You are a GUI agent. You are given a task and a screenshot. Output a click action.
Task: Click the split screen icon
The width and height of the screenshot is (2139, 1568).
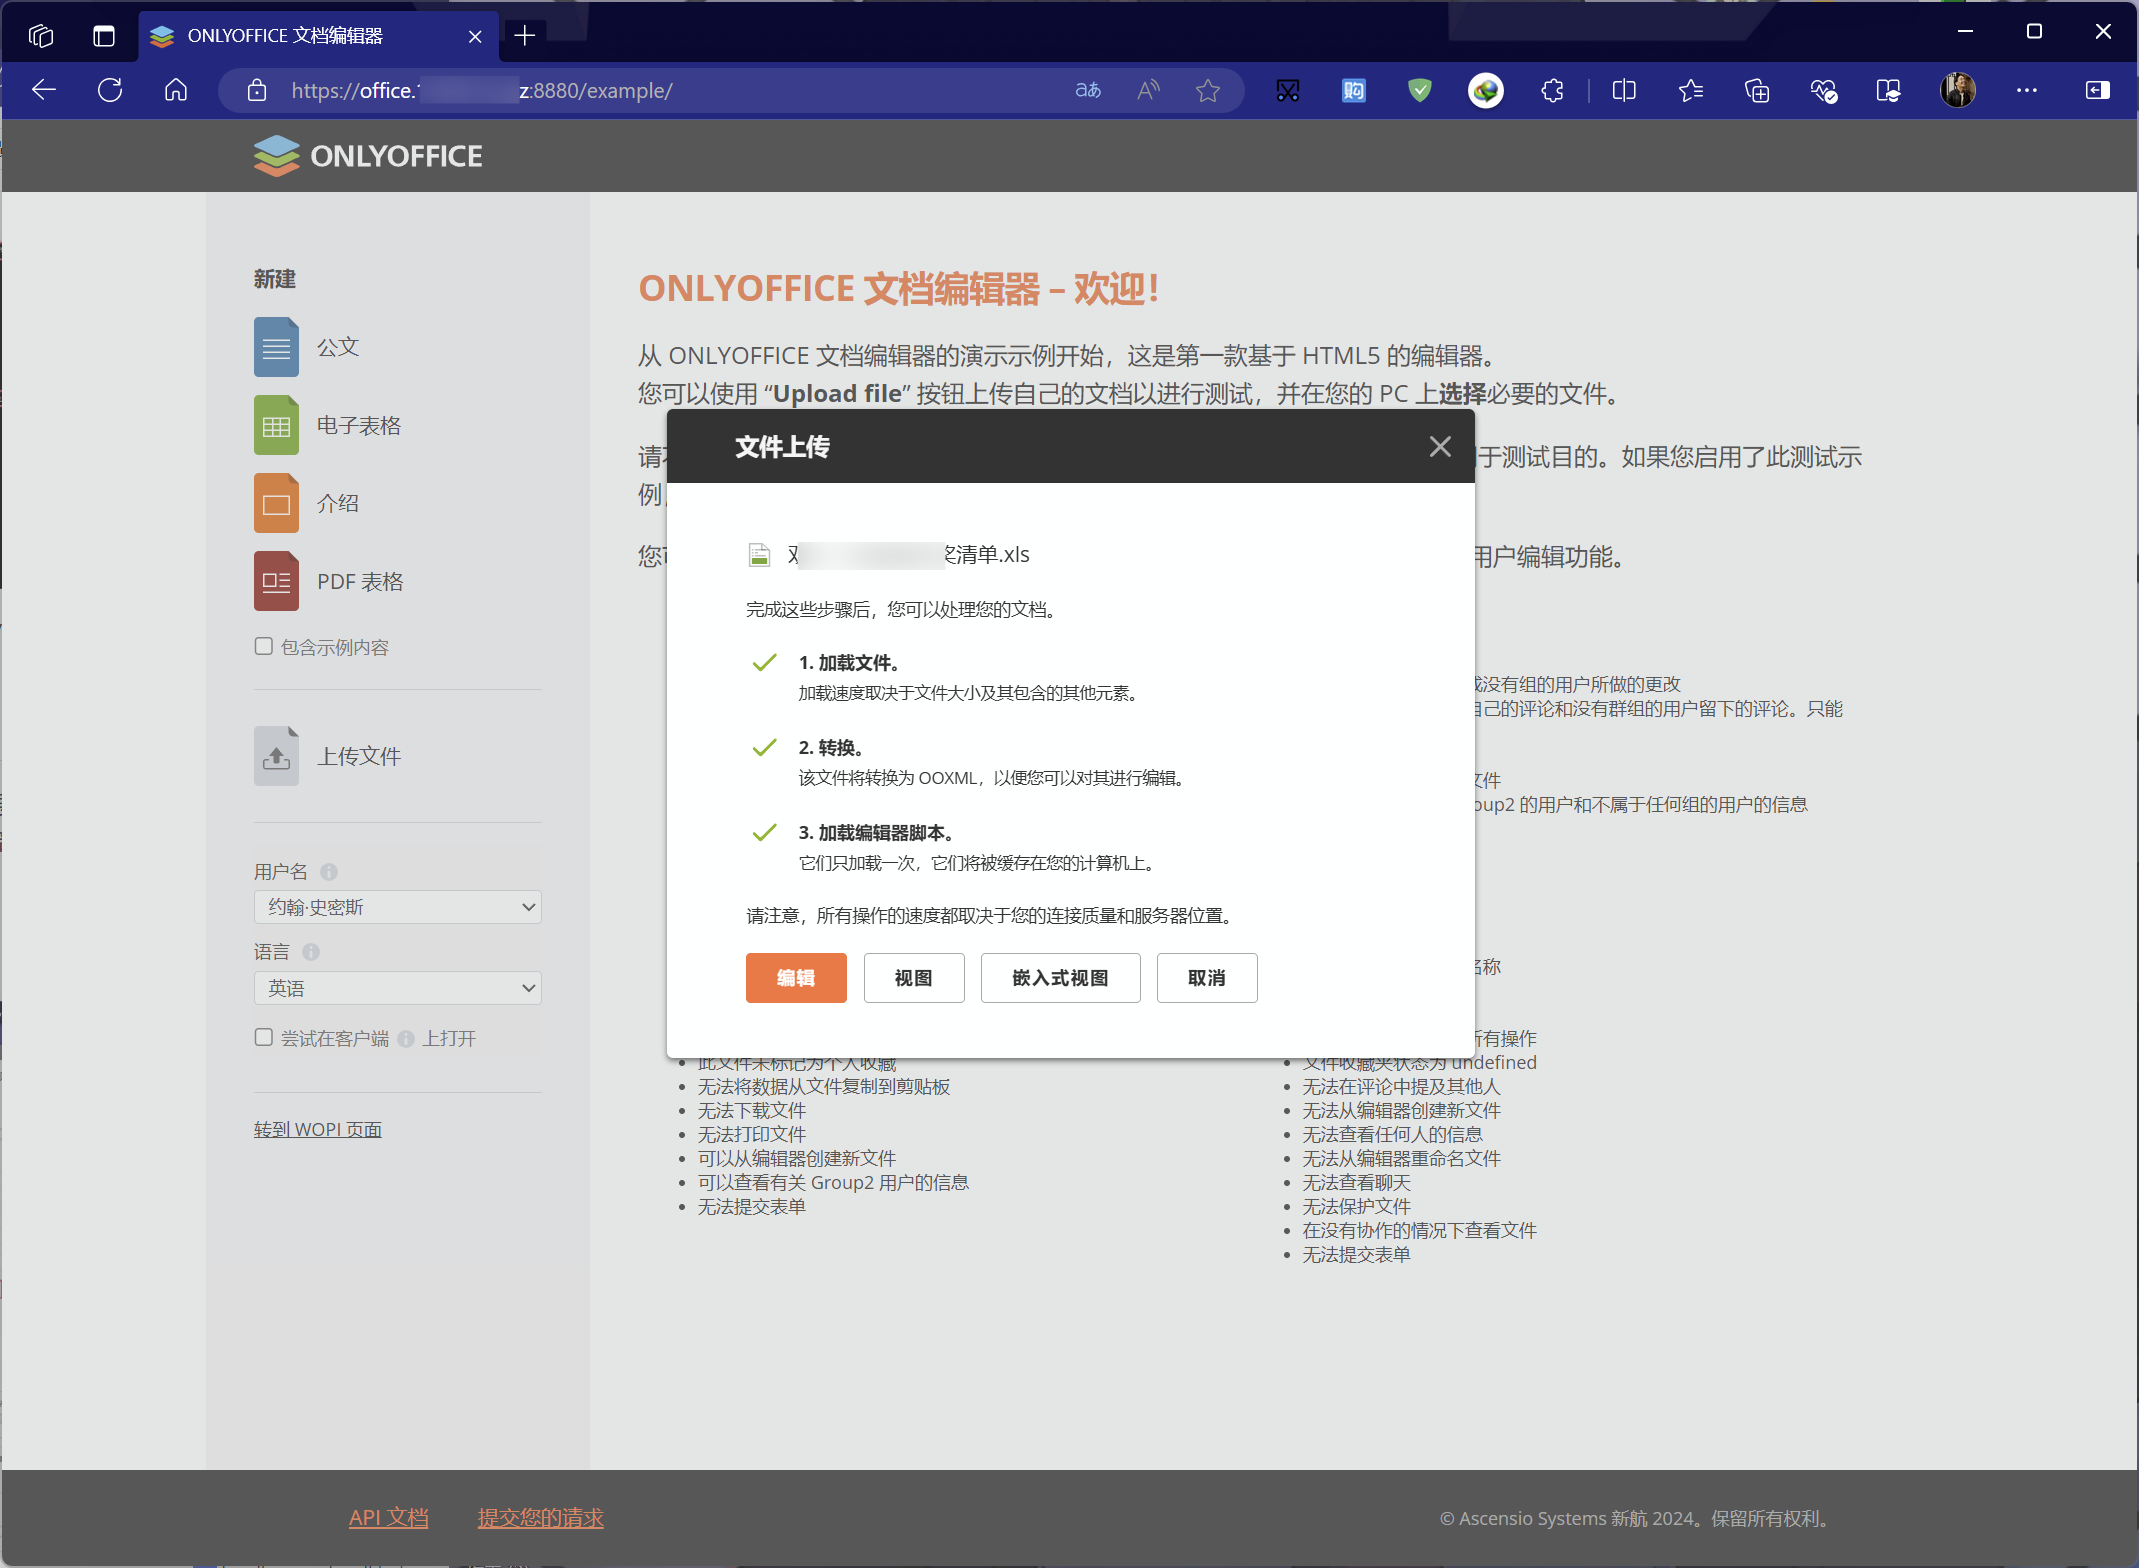(x=1624, y=91)
